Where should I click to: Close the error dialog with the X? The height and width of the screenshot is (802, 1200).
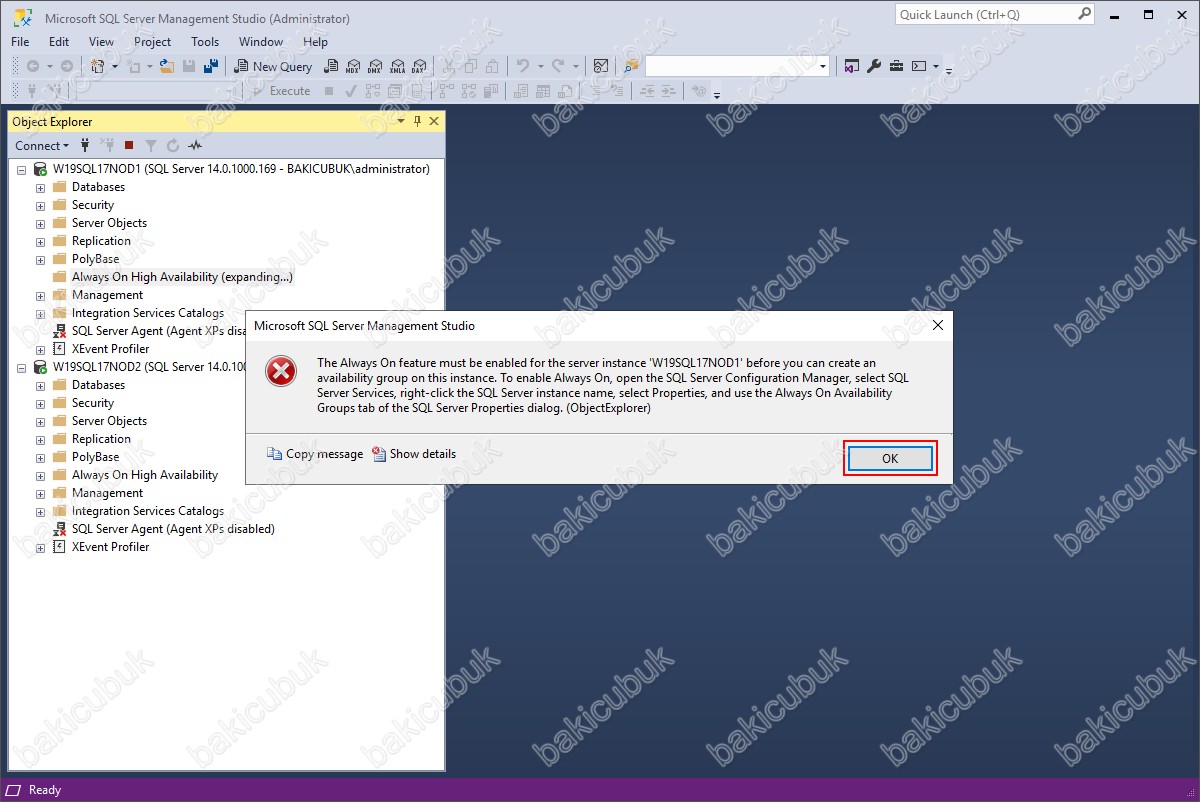click(937, 325)
